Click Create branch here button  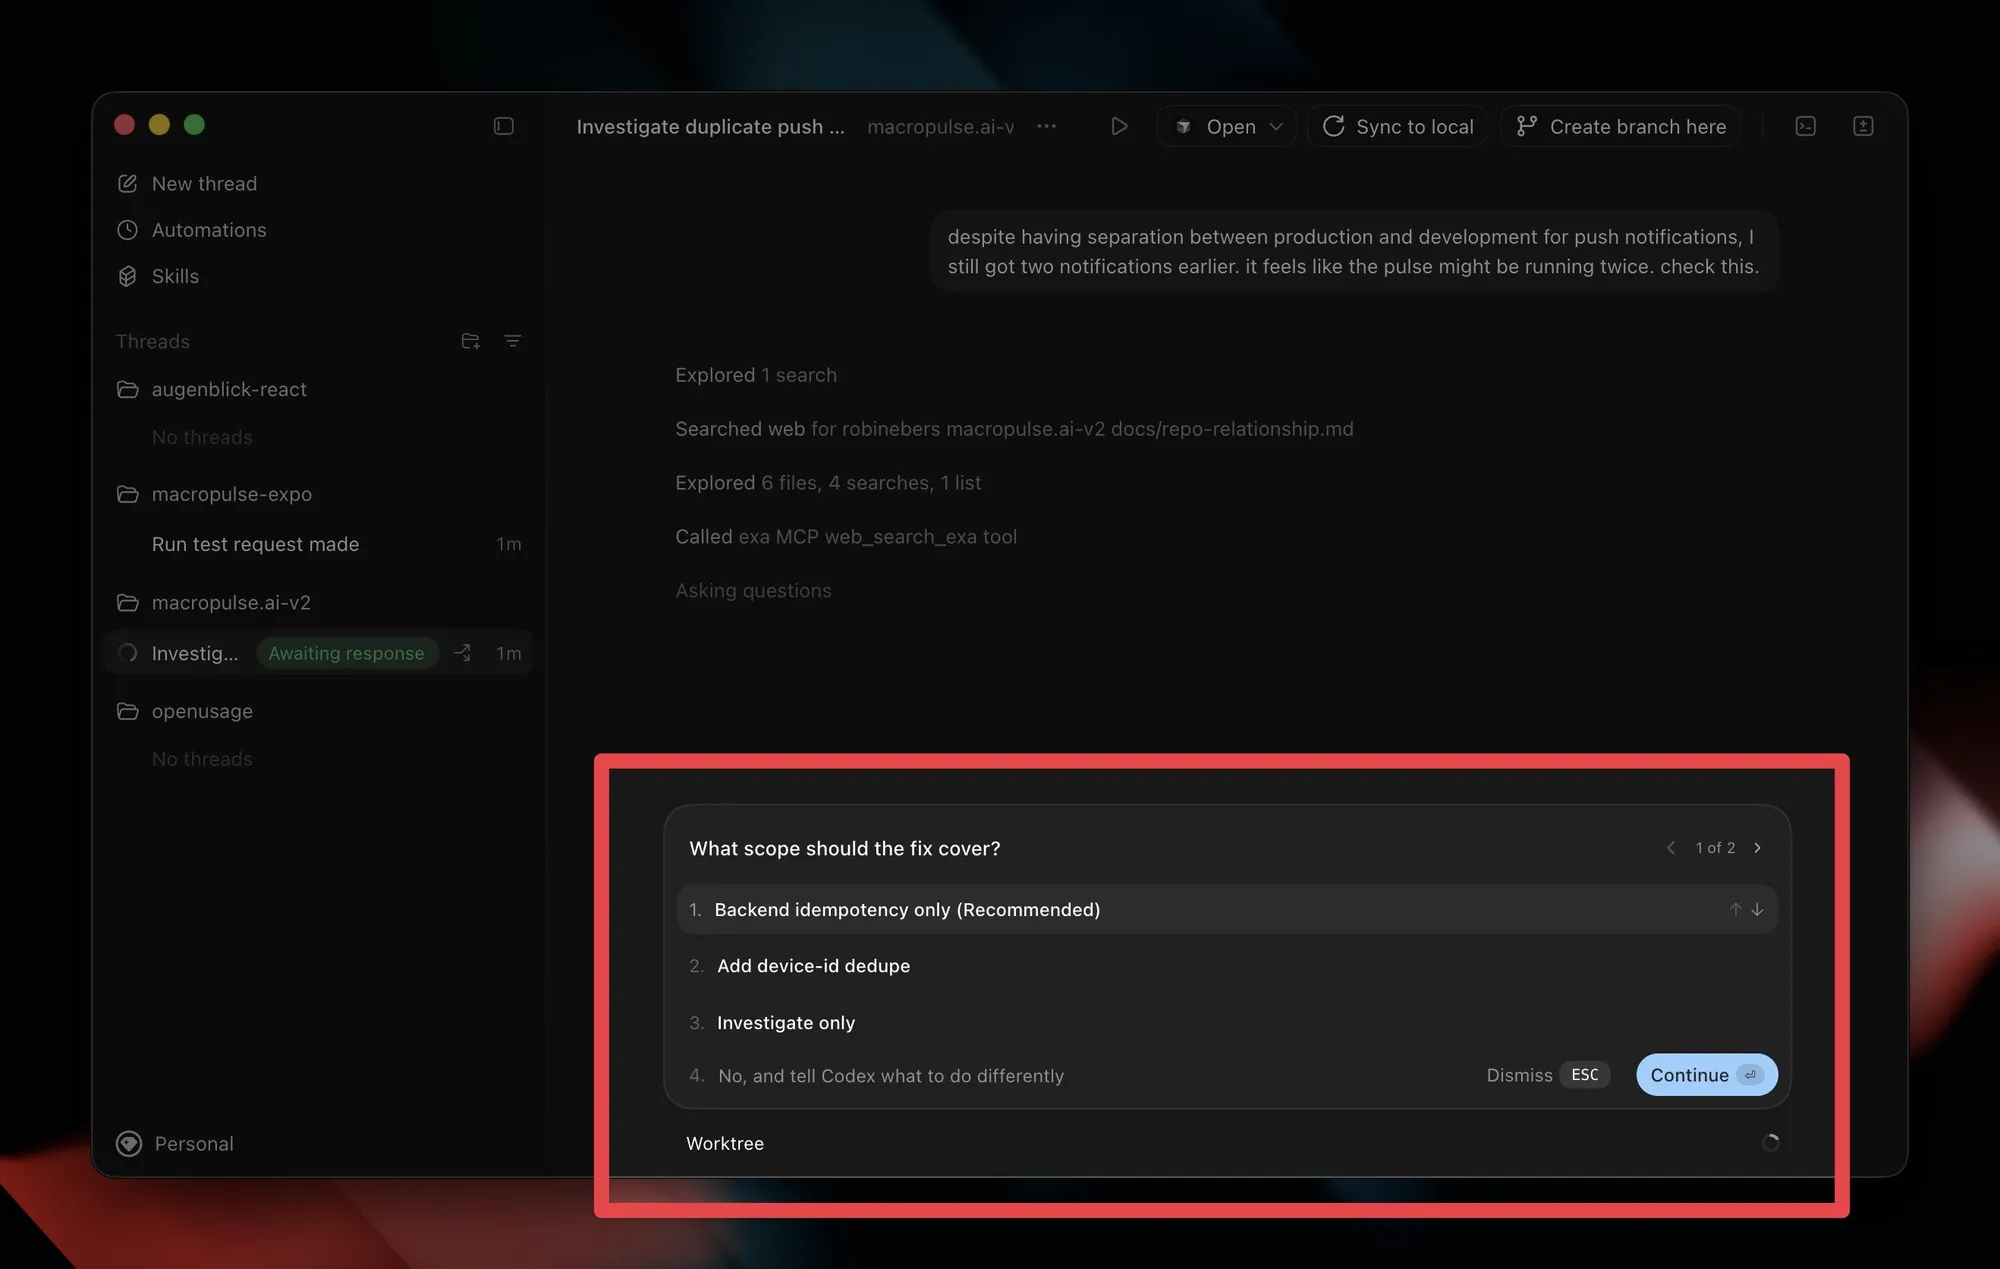(1620, 126)
